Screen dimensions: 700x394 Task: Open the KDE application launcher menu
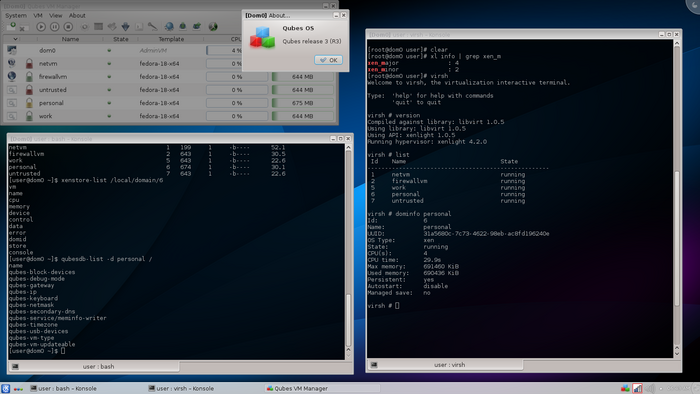pos(5,388)
